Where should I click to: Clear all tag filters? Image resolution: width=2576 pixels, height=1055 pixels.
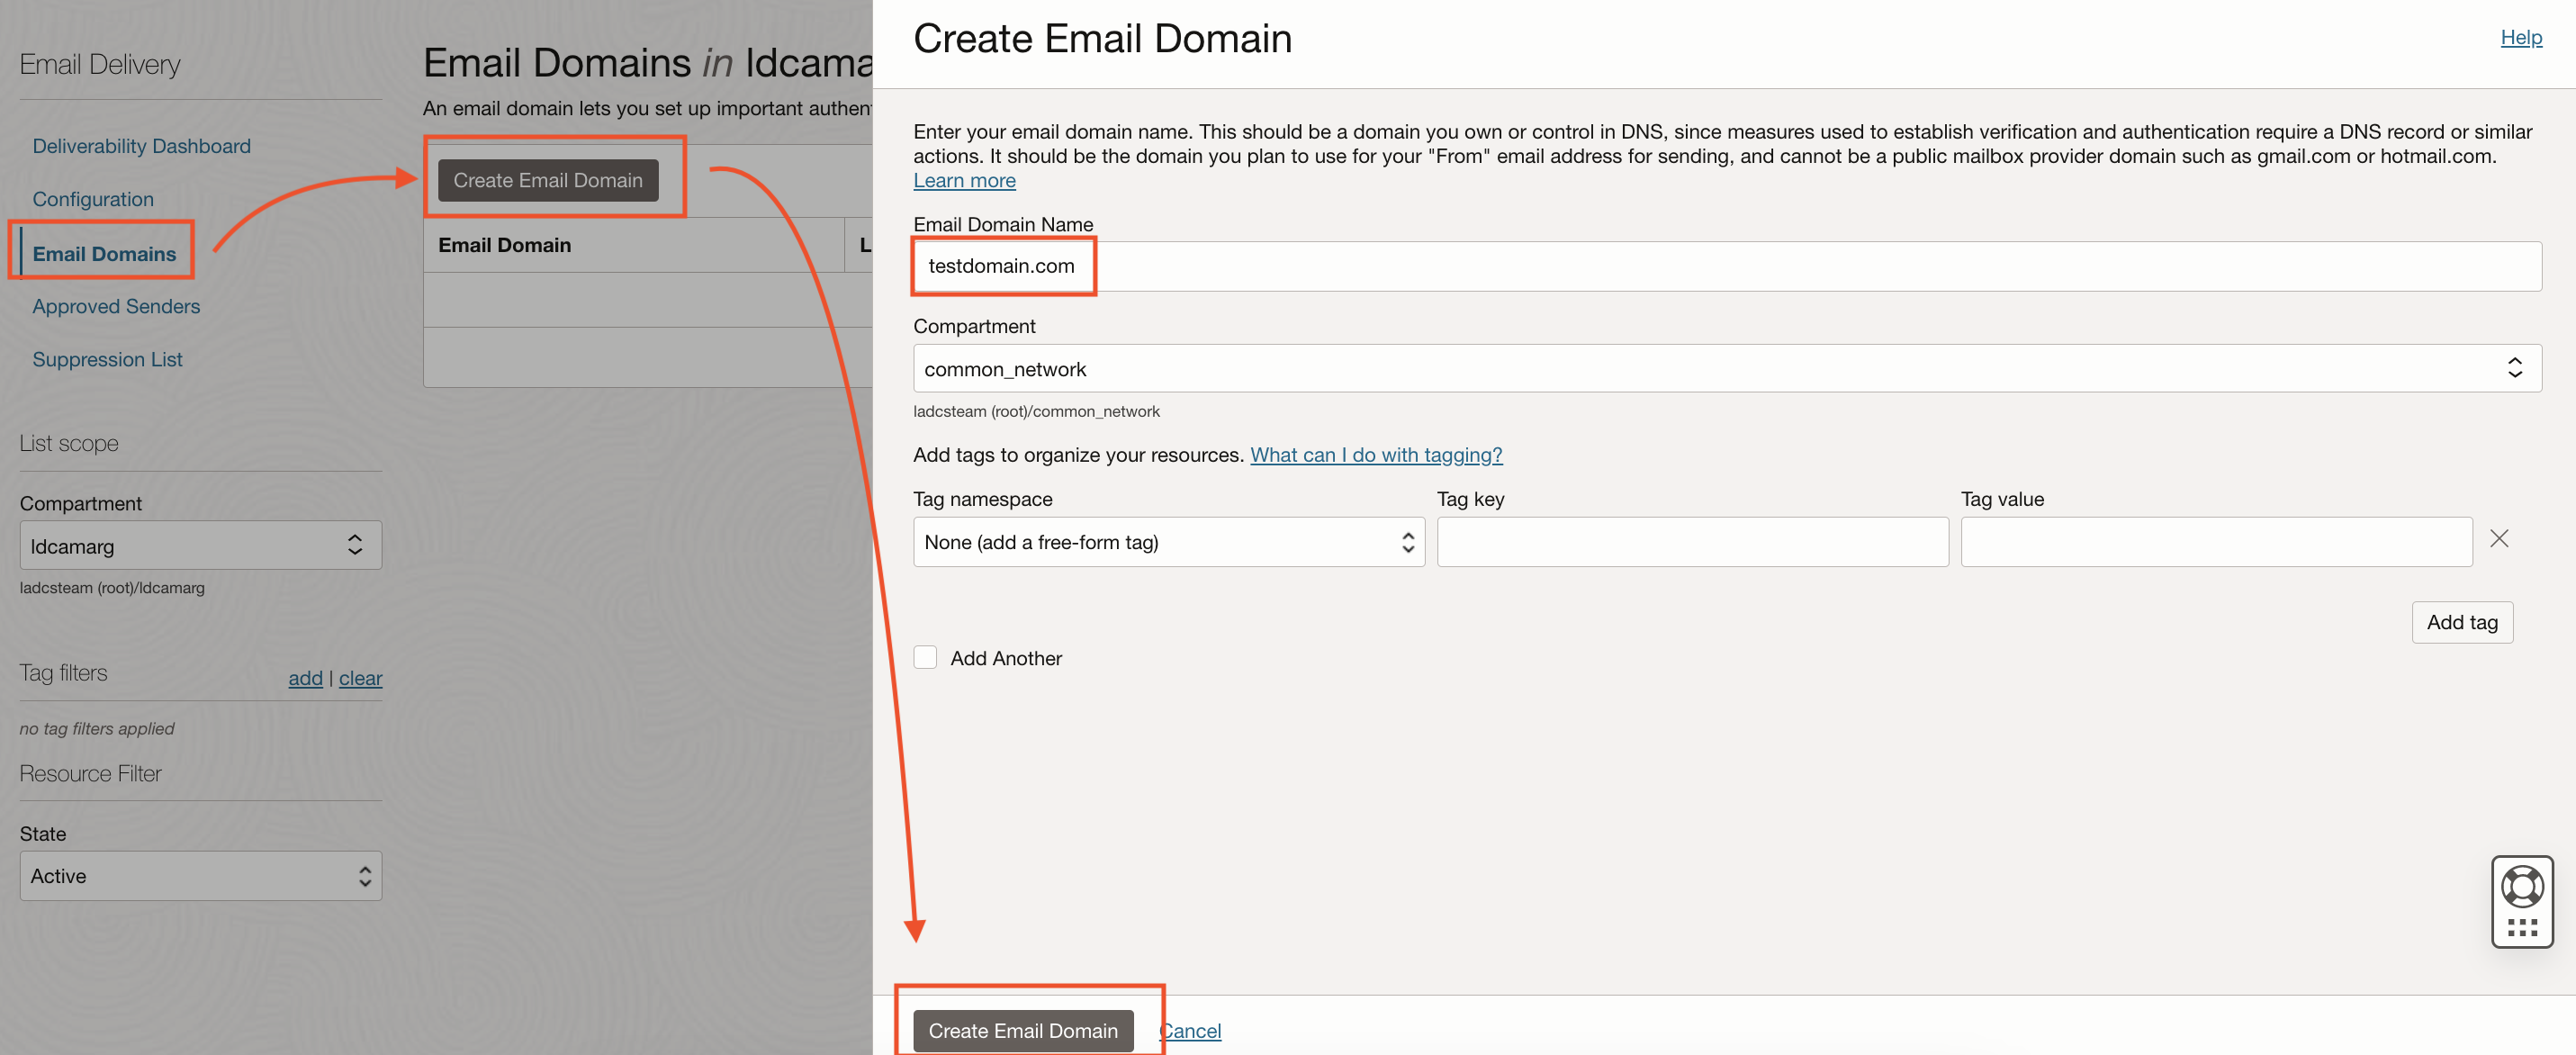360,678
